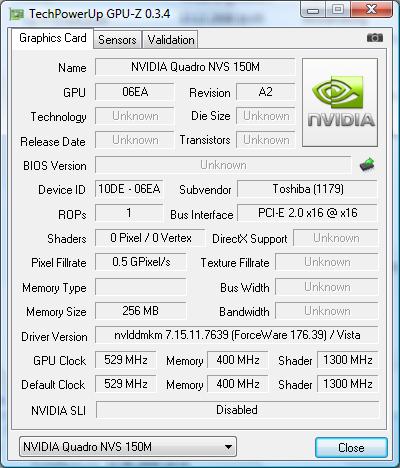Click the Subvendor Toshiba field
The image size is (400, 468).
(307, 189)
